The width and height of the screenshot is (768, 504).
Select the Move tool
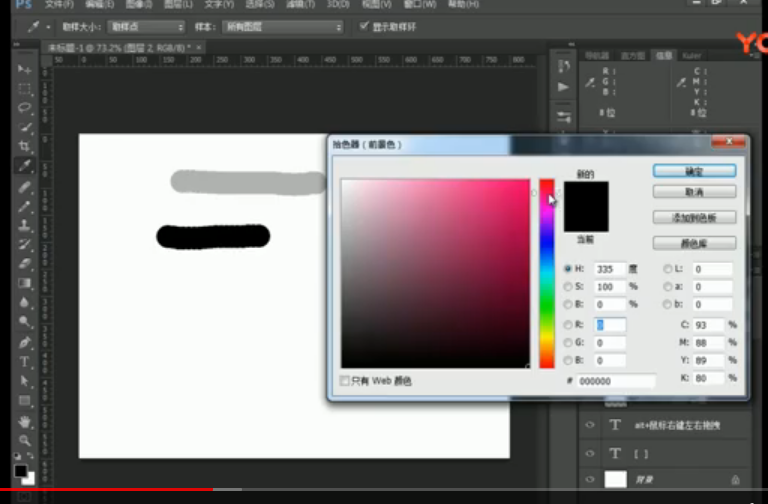pyautogui.click(x=24, y=70)
